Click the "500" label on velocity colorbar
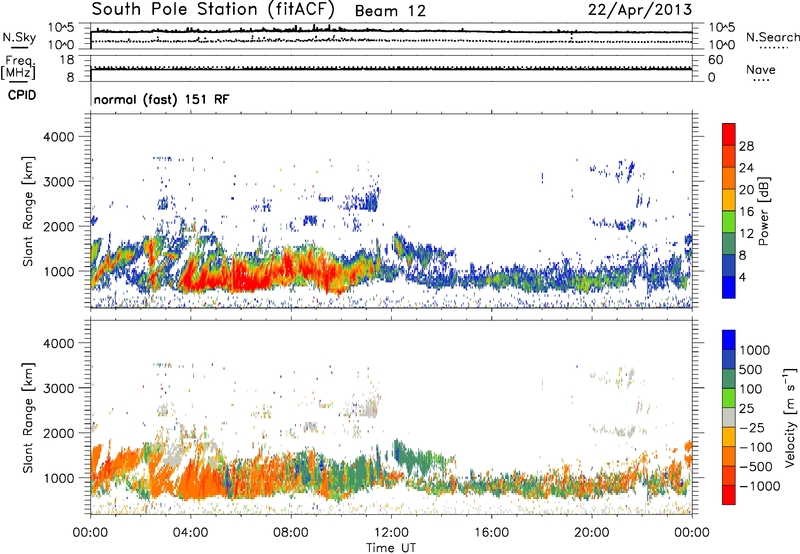This screenshot has height=554, width=800. click(x=751, y=369)
